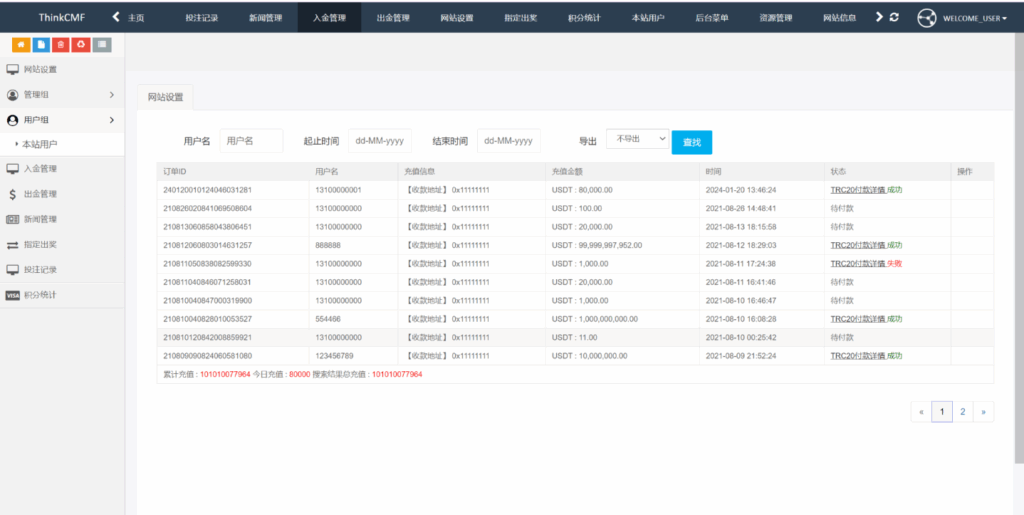Switch to the 出金管理 top tab
The height and width of the screenshot is (515, 1024).
393,18
